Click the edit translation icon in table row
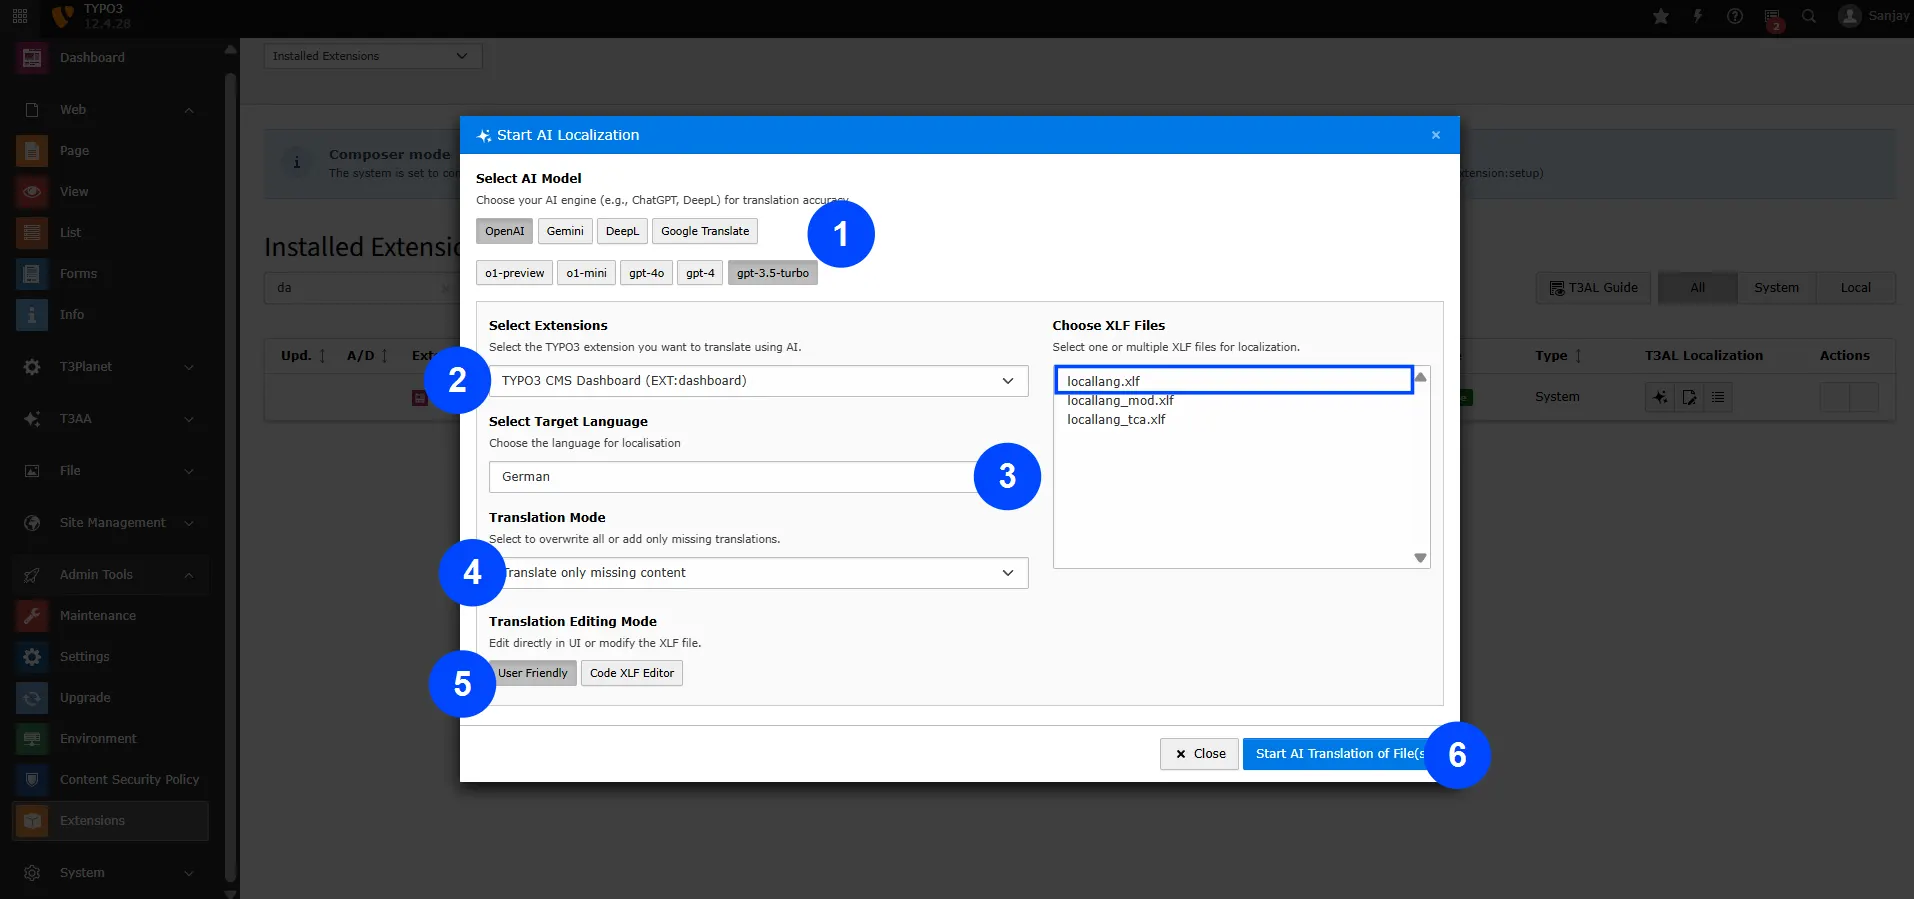The width and height of the screenshot is (1914, 899). [1689, 397]
